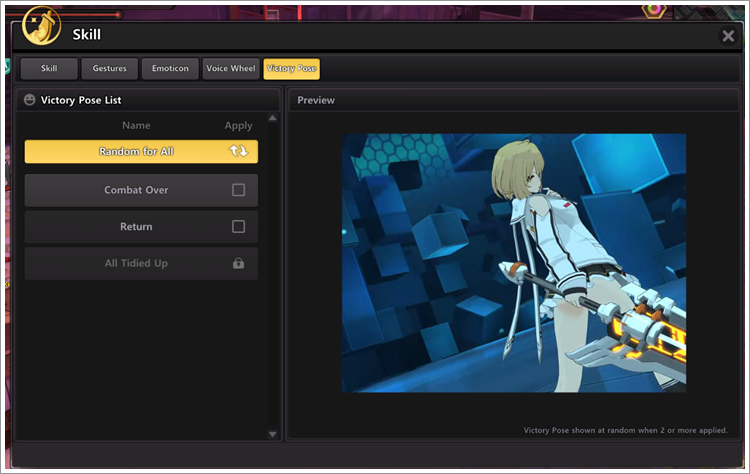The height and width of the screenshot is (474, 750).
Task: Select the Victory Pose tab
Action: 291,68
